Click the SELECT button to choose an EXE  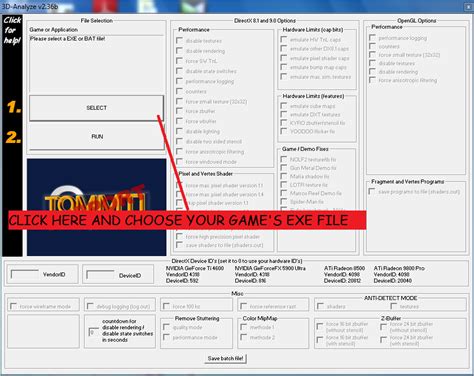point(96,108)
